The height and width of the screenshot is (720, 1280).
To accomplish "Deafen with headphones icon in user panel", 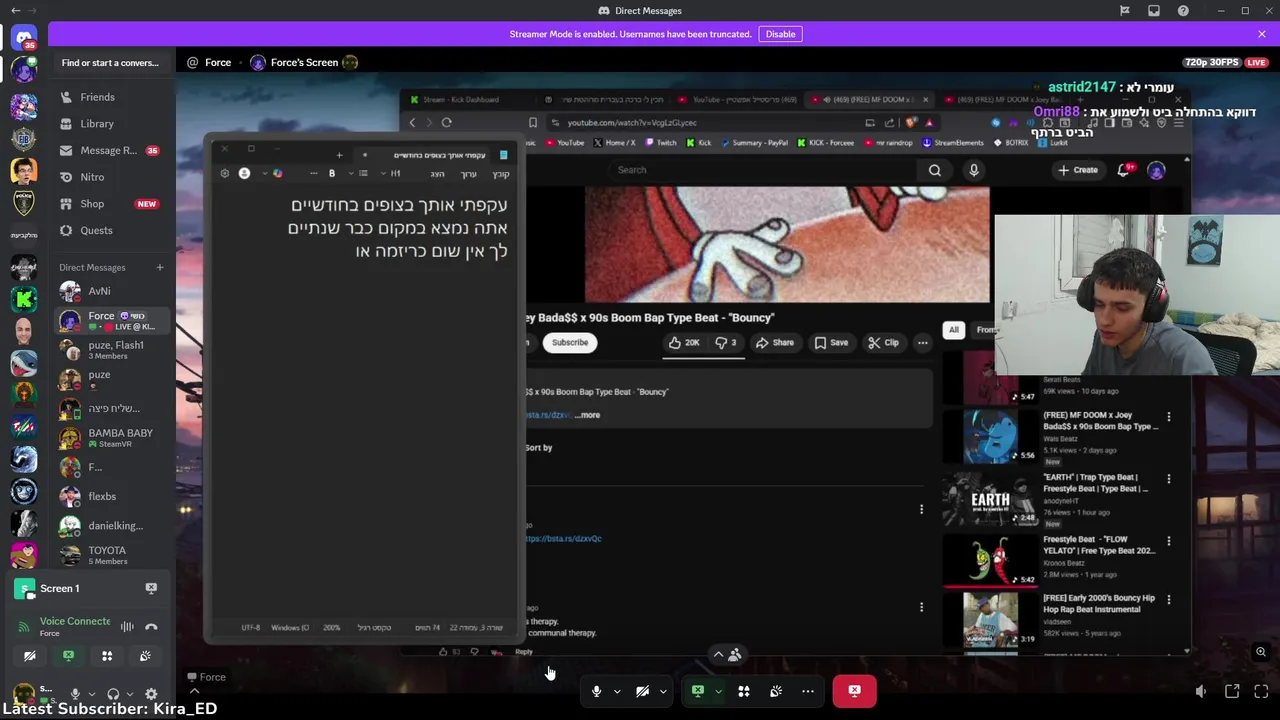I will pyautogui.click(x=113, y=693).
